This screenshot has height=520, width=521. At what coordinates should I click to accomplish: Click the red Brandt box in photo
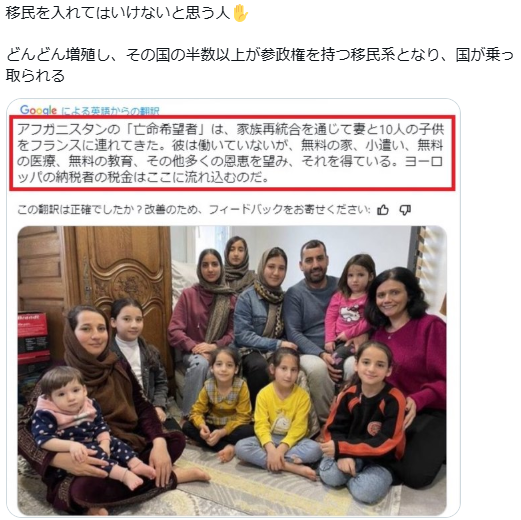(x=33, y=337)
